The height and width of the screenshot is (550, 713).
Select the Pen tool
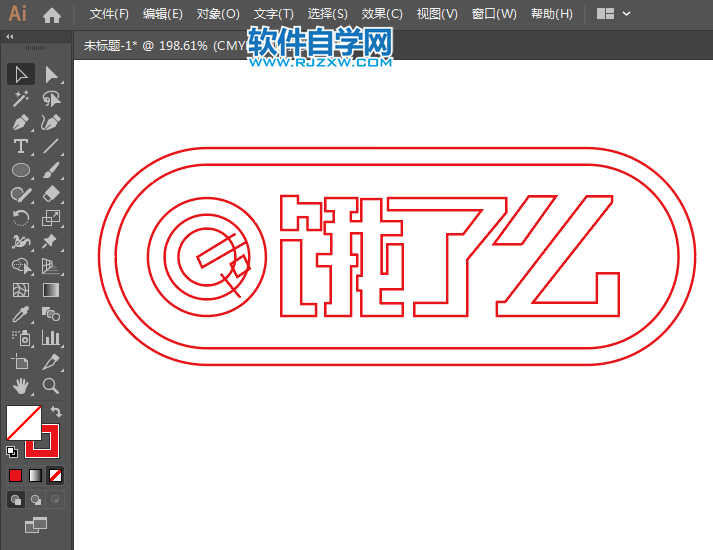[x=20, y=122]
